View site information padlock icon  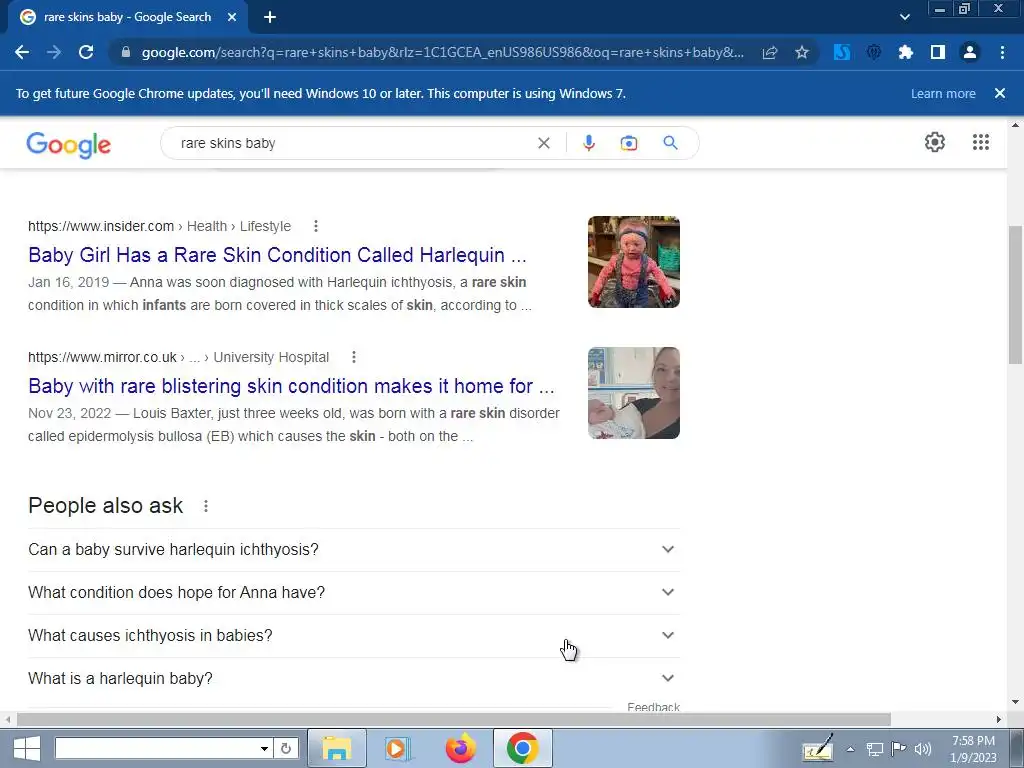click(x=126, y=52)
